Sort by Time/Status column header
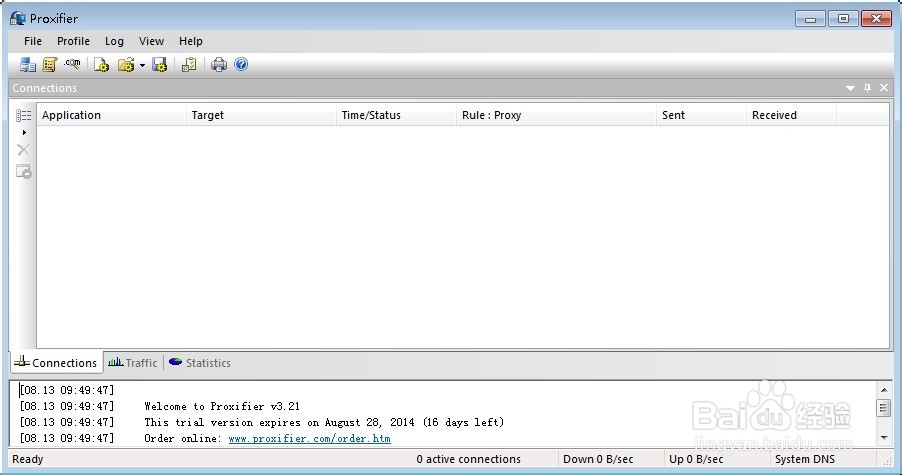Screen dimensions: 902x475 pos(396,115)
